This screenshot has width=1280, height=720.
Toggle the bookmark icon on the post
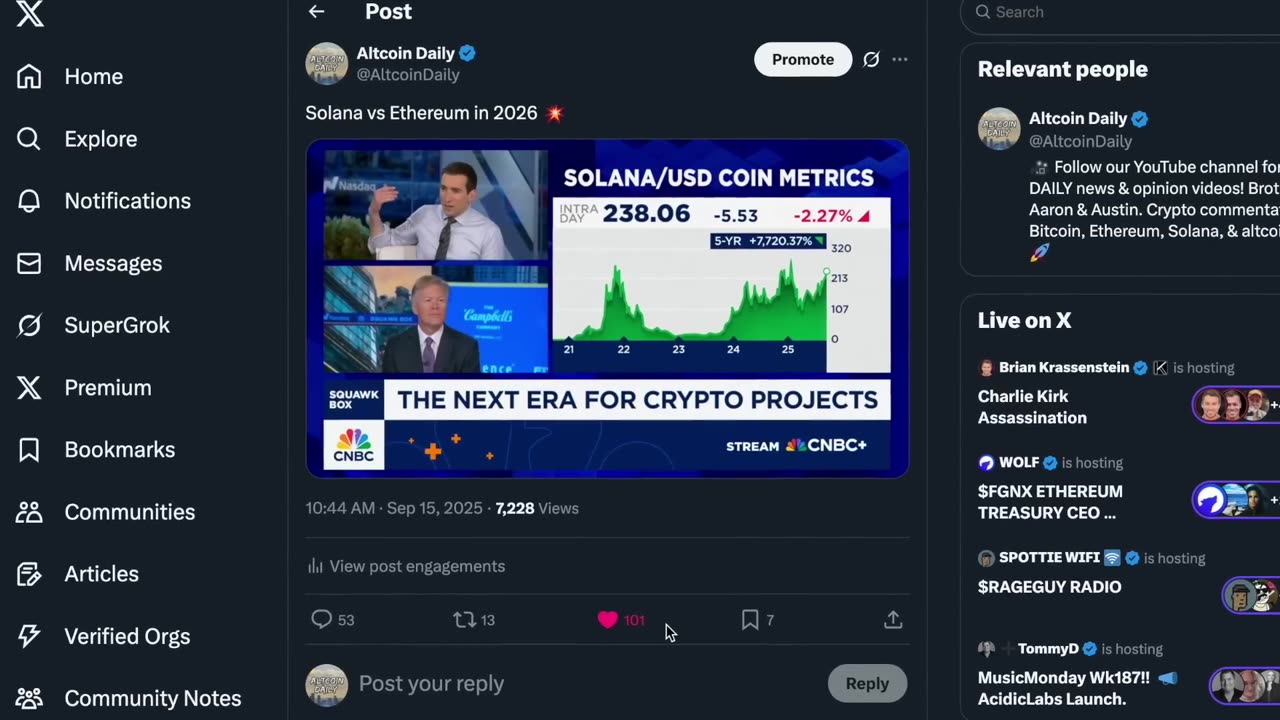750,620
